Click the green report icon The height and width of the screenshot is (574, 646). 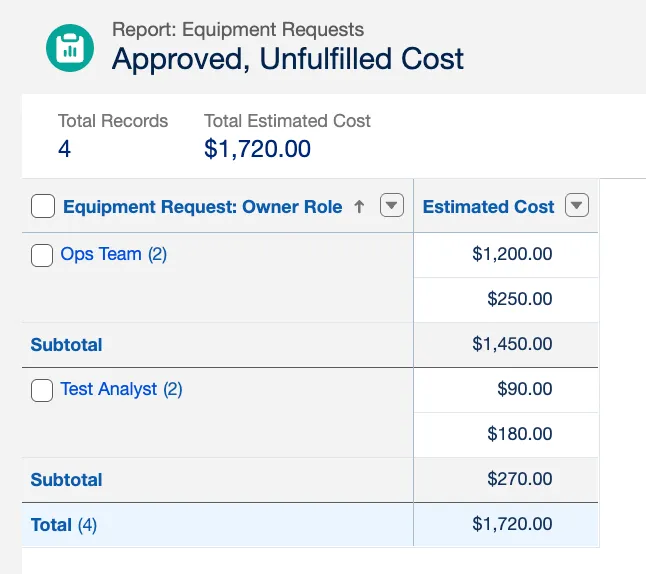tap(70, 48)
